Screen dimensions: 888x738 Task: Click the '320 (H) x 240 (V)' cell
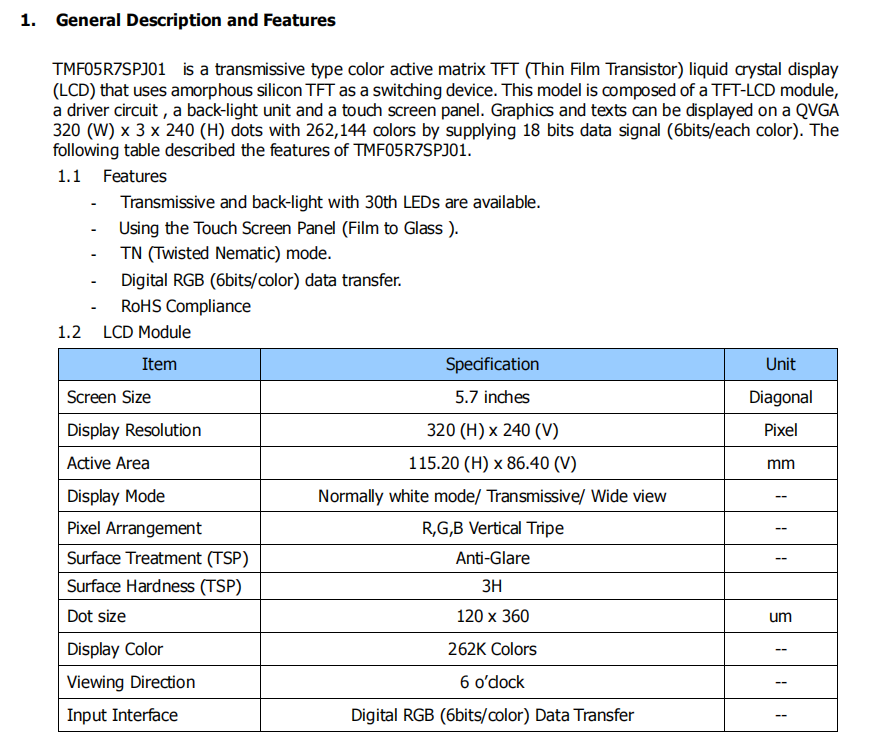(x=492, y=430)
